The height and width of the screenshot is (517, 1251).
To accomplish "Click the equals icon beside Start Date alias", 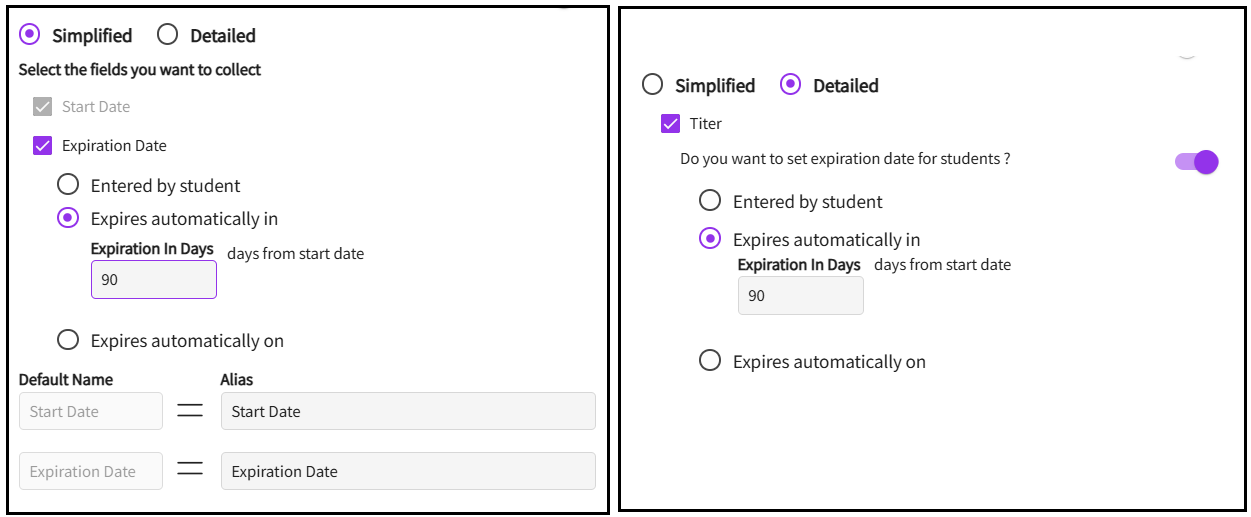I will [x=190, y=411].
